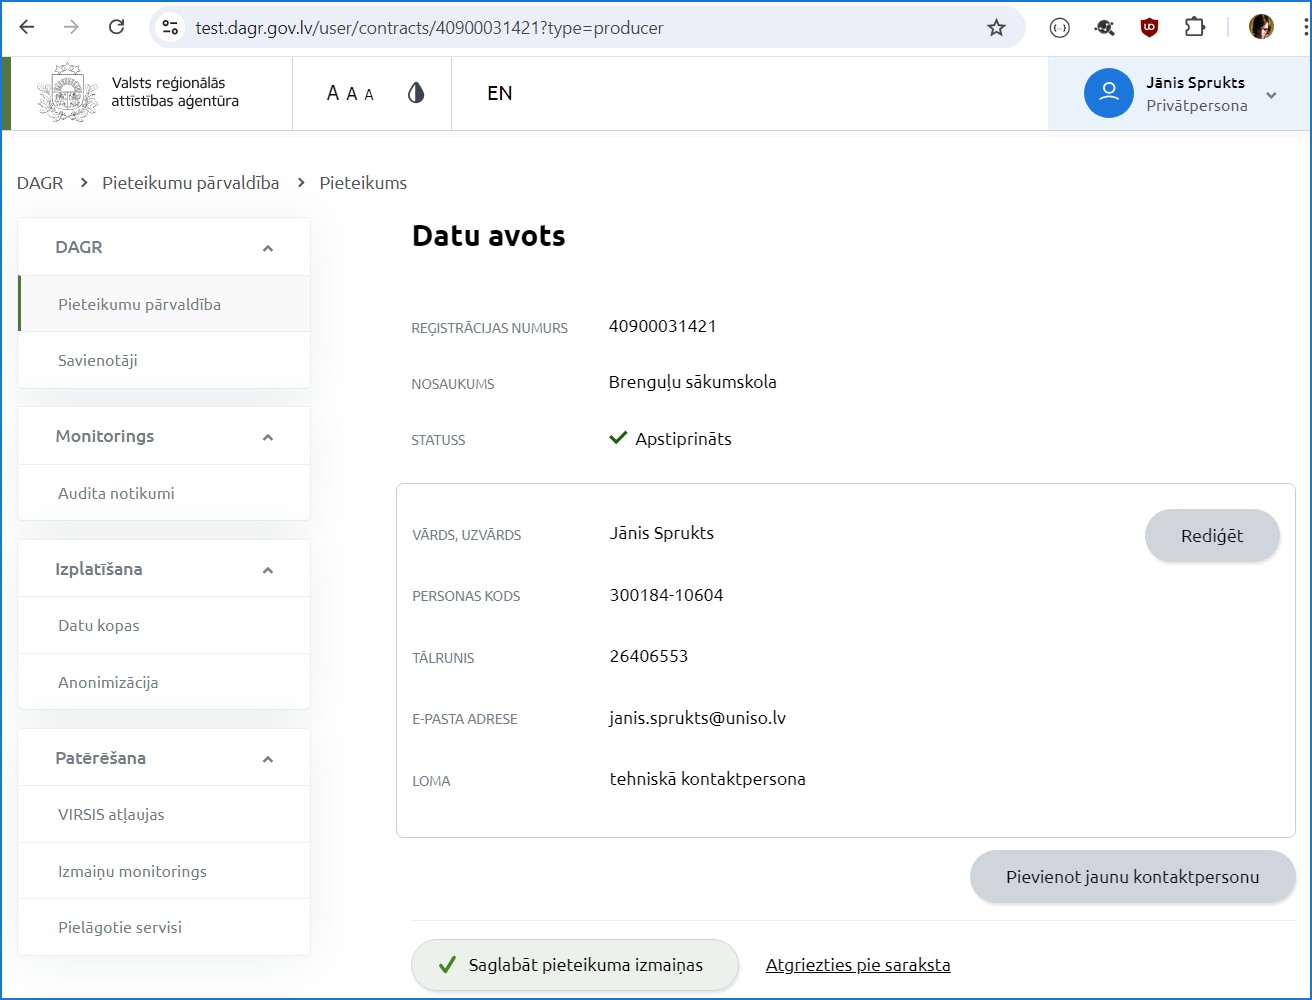Open the browser profile avatar
Viewport: 1312px width, 1000px height.
pyautogui.click(x=1261, y=27)
